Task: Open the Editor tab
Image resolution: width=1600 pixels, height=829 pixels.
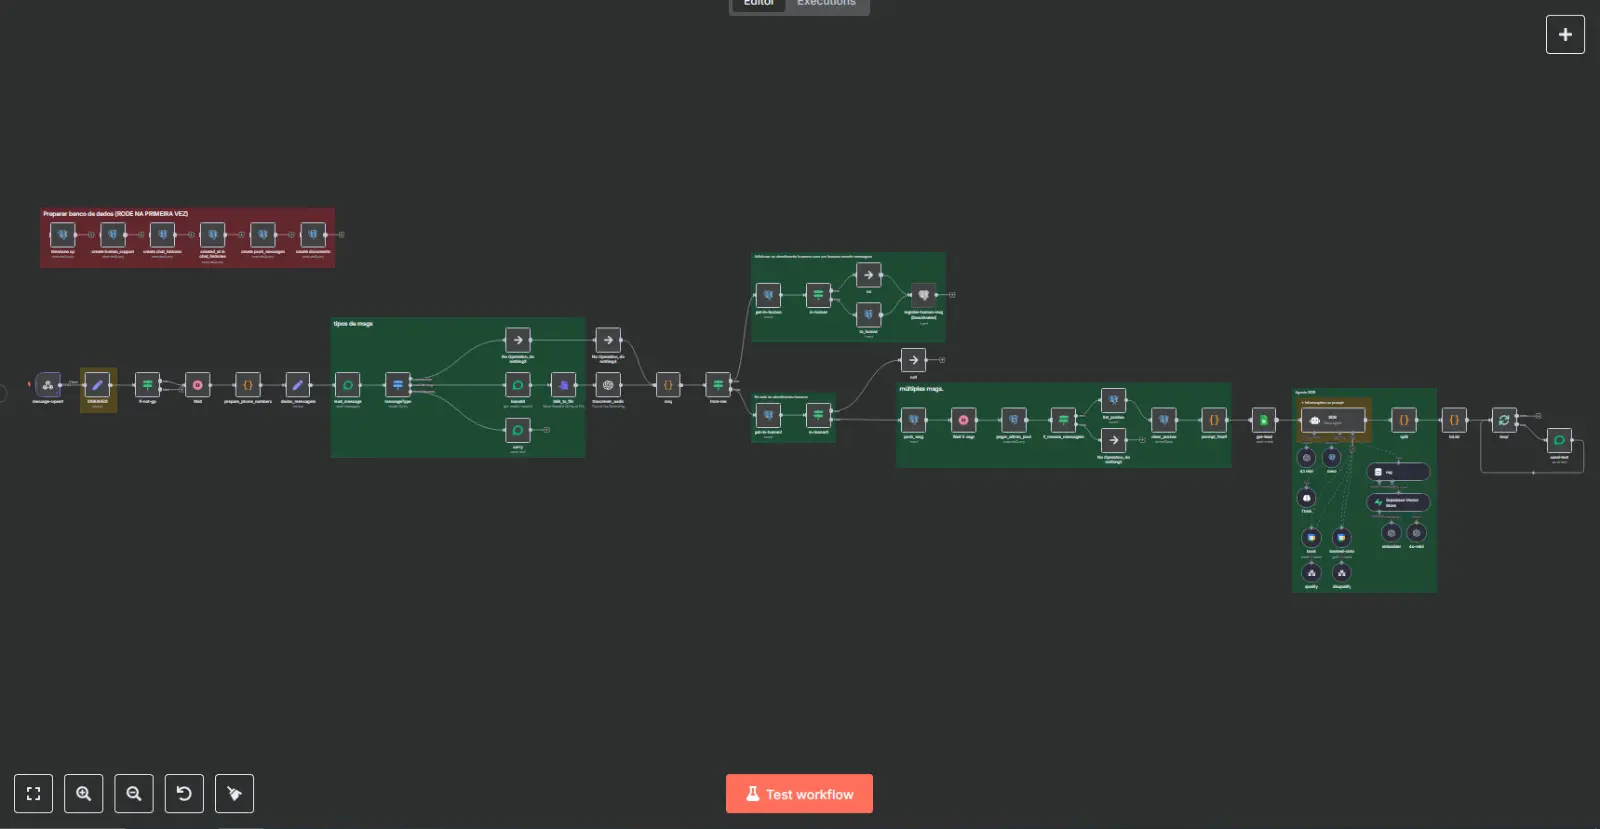Action: click(x=758, y=3)
